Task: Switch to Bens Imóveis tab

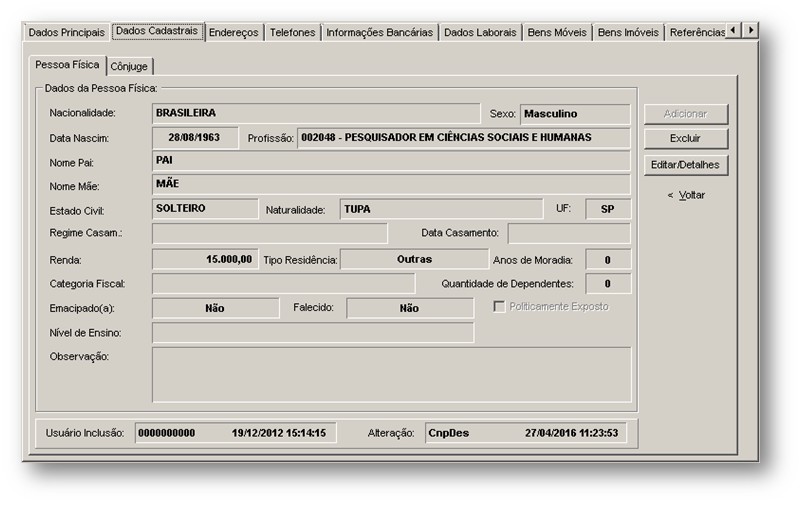Action: [x=628, y=32]
